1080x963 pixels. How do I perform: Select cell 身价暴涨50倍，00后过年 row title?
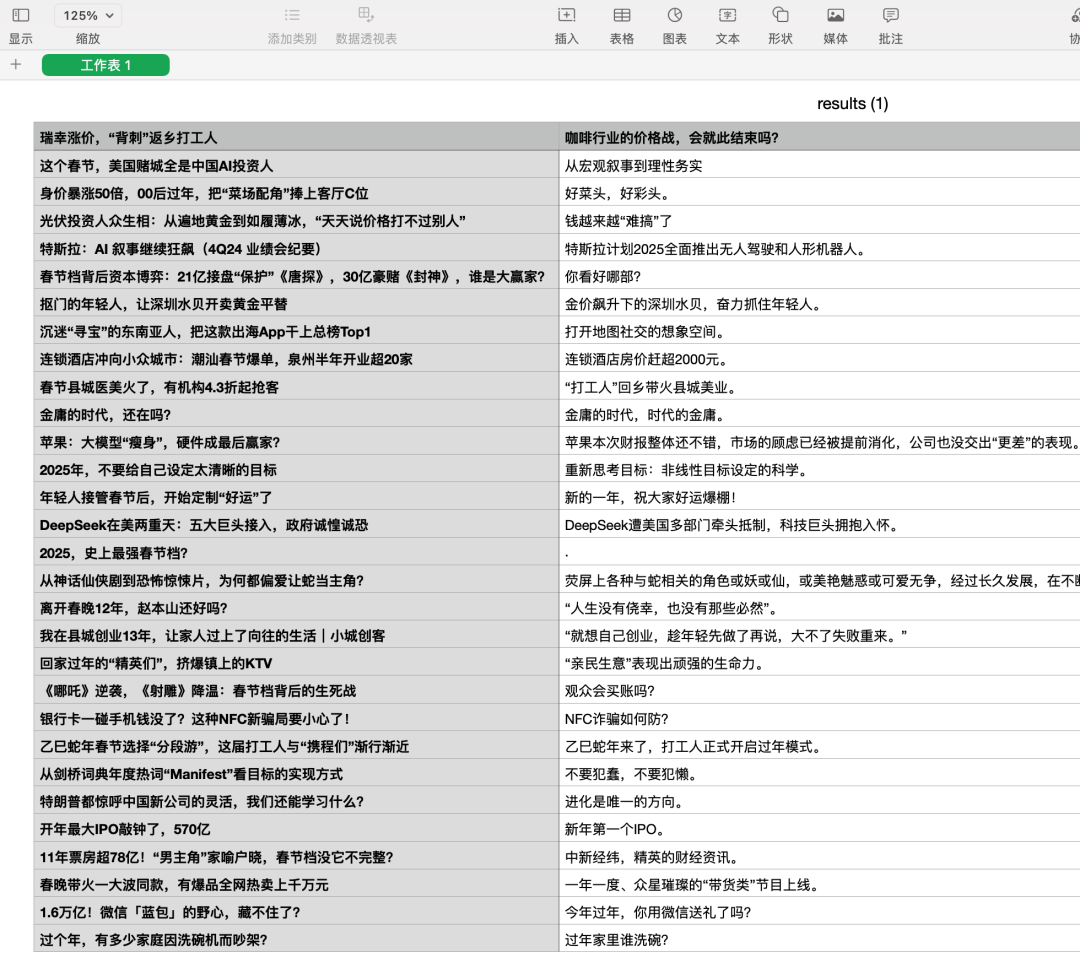pyautogui.click(x=296, y=193)
